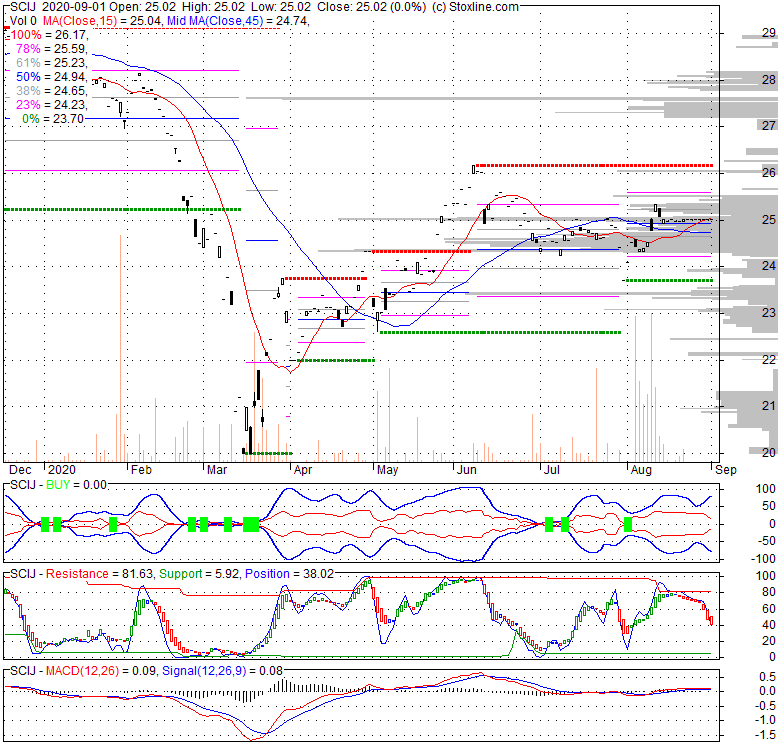Viewport: 780px width, 745px height.
Task: Click the last green buy-signal marker in August
Action: point(628,524)
